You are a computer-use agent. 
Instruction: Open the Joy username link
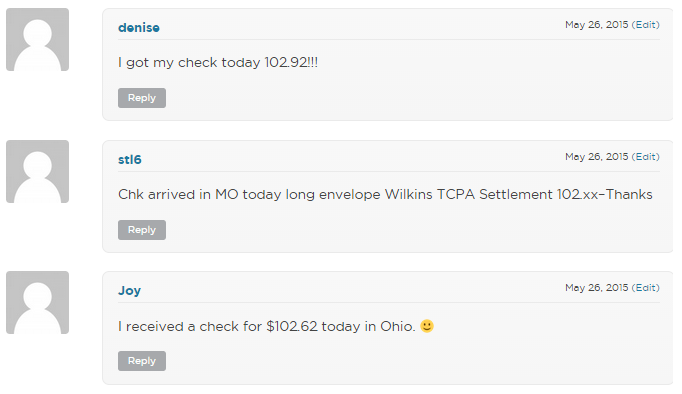(x=130, y=290)
